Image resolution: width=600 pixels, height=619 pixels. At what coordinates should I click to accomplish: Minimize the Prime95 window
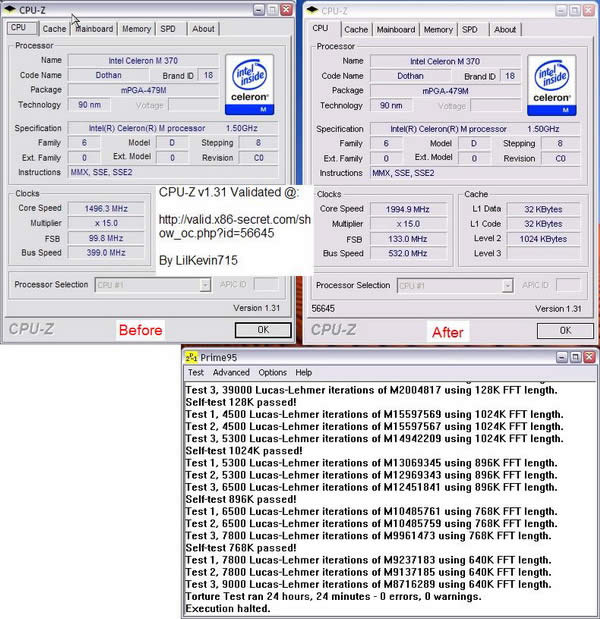coord(562,357)
